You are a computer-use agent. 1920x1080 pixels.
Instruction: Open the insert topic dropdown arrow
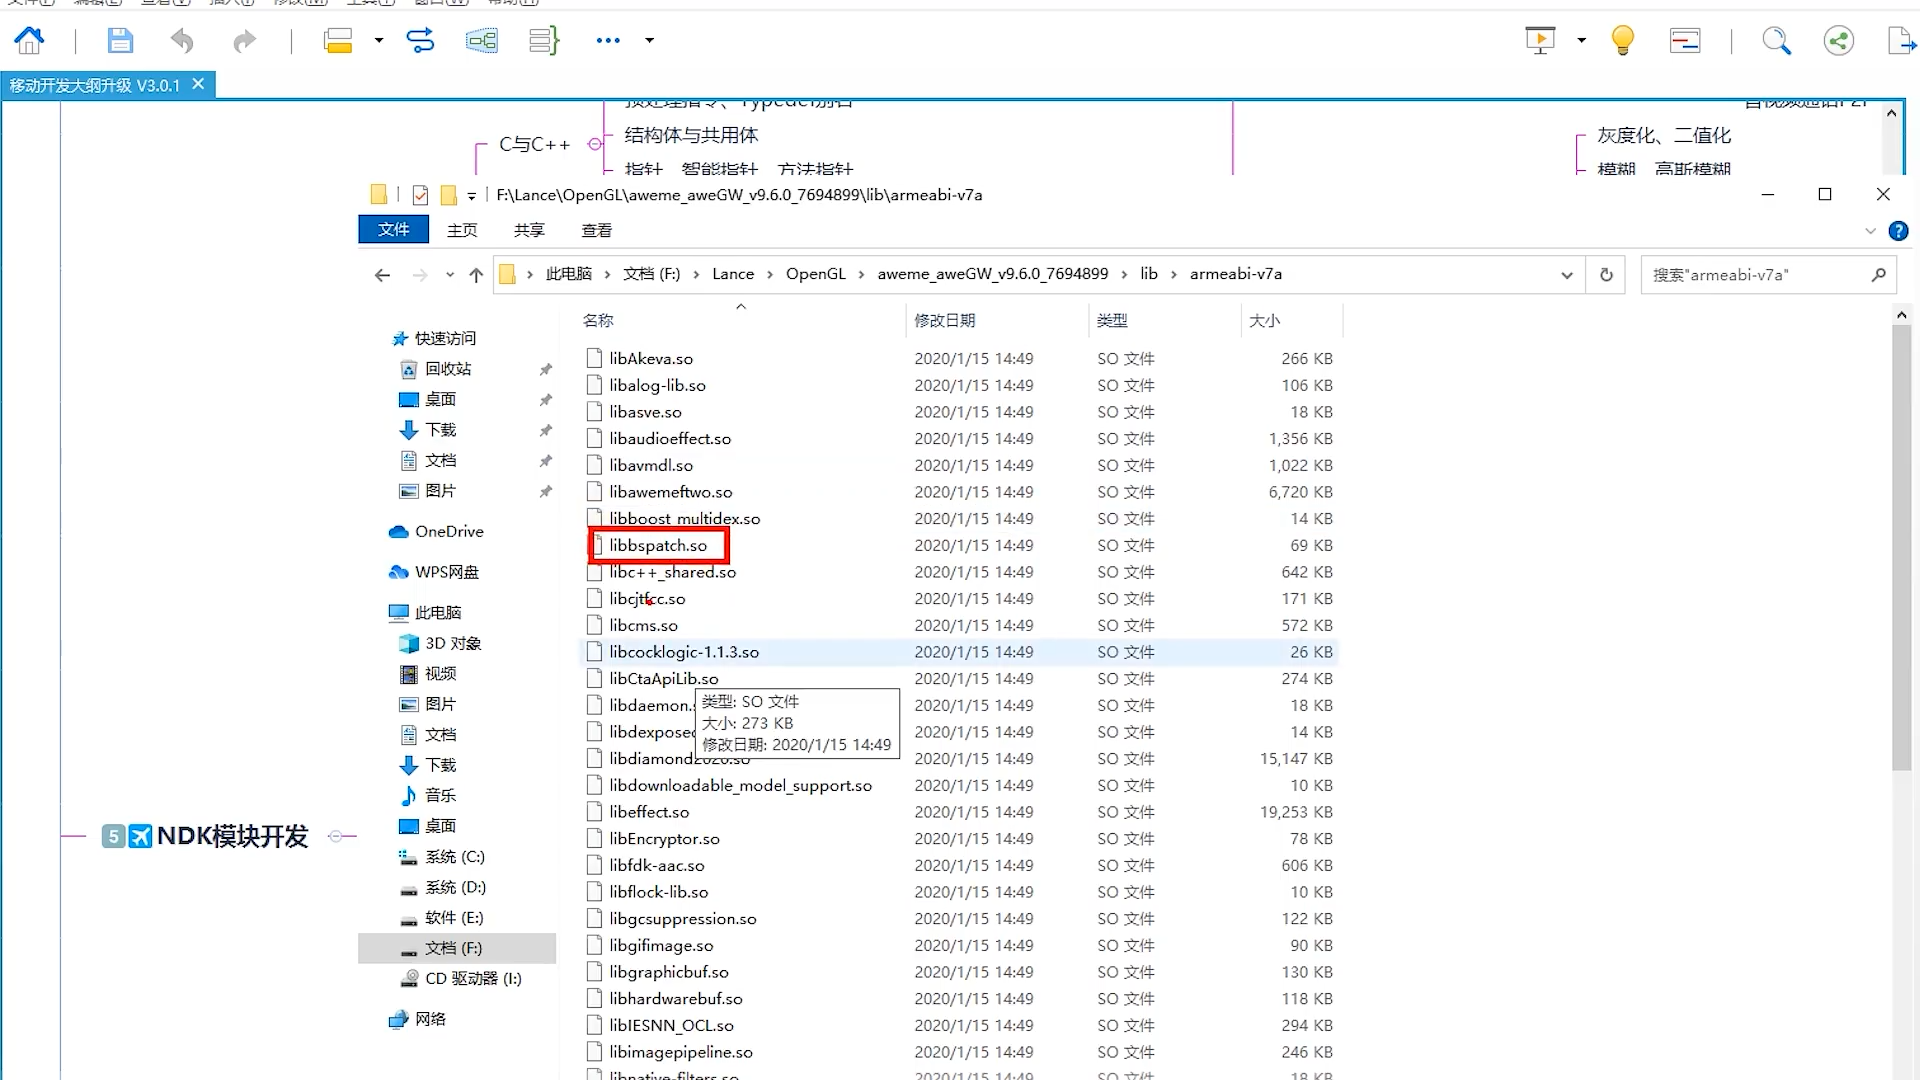pos(378,40)
